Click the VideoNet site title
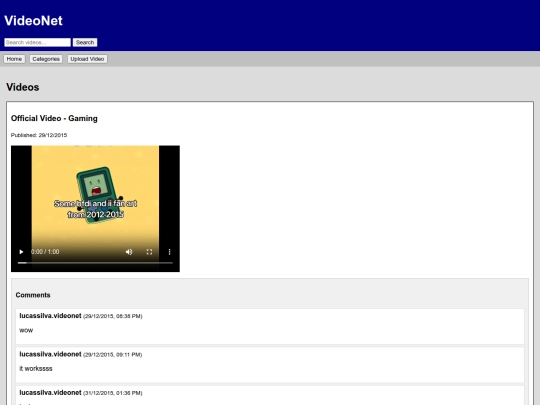 click(33, 21)
